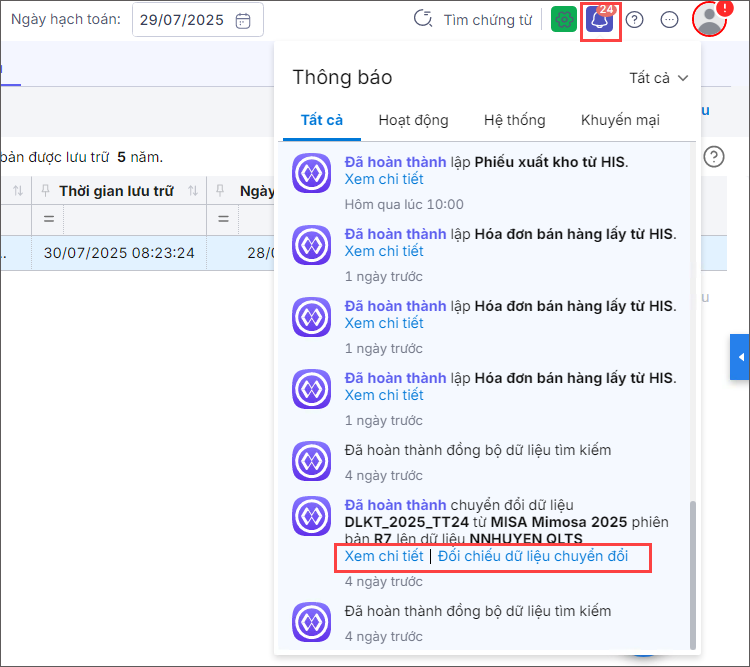The width and height of the screenshot is (750, 667).
Task: Open Đối chiếu dữ liệu chuyển đổi link
Action: 533,556
